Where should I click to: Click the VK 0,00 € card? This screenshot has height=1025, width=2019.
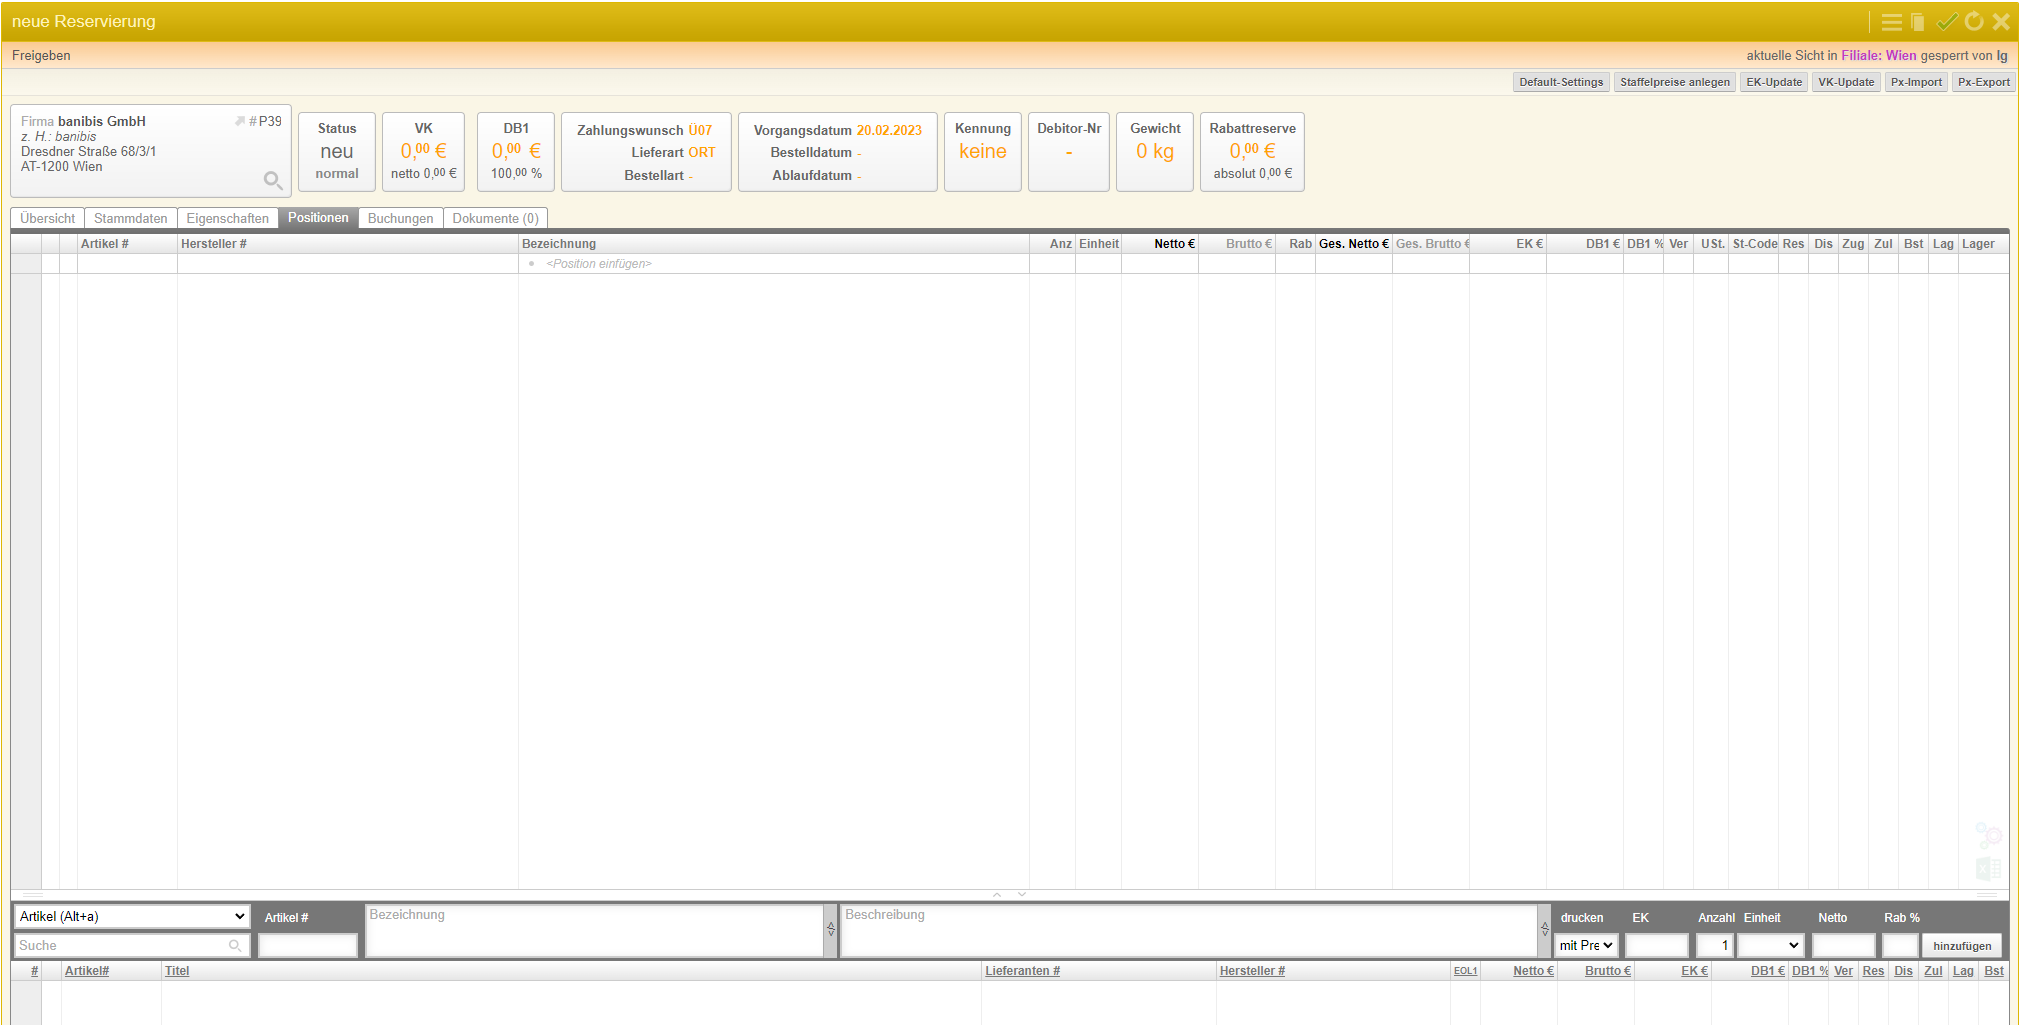[x=424, y=151]
